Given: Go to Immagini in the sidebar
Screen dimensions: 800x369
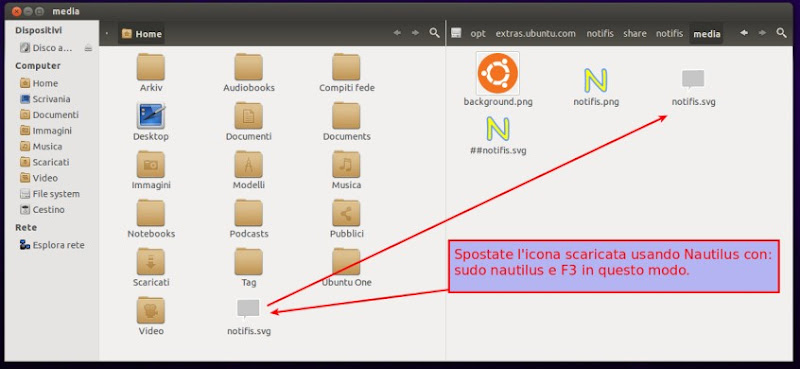Looking at the screenshot, I should [x=45, y=131].
